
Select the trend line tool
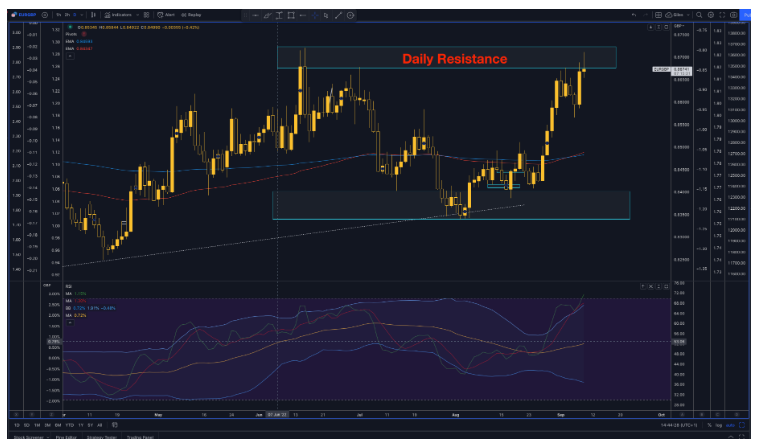(338, 15)
